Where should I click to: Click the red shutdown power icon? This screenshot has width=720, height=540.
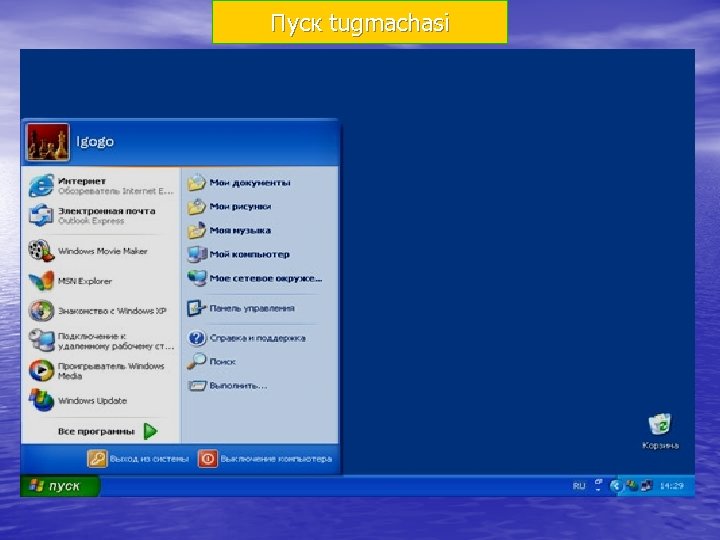pyautogui.click(x=208, y=459)
